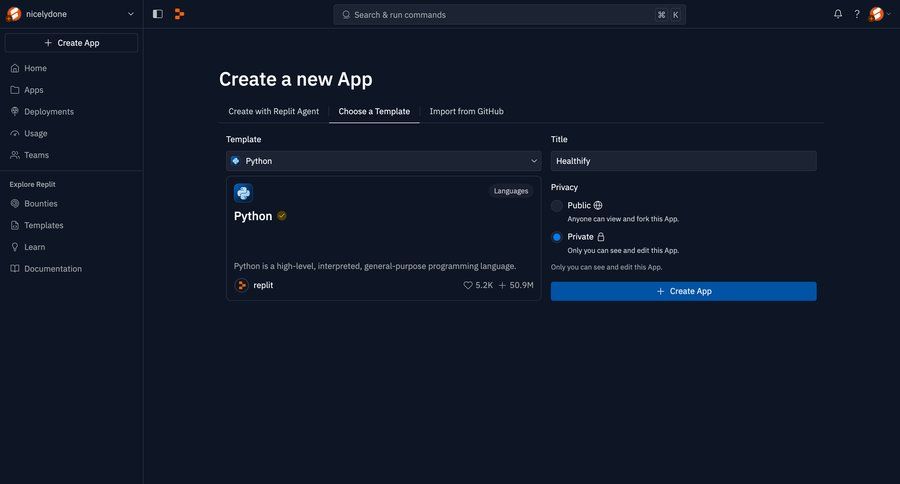
Task: Click the search magnifier icon in command bar
Action: point(346,14)
